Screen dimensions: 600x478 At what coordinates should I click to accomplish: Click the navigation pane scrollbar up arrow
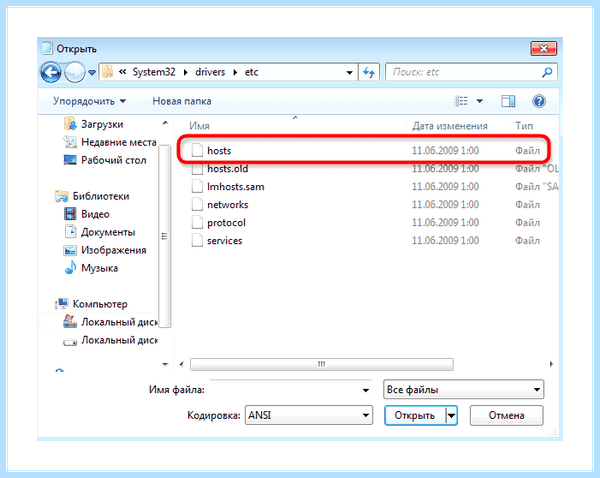pyautogui.click(x=165, y=123)
